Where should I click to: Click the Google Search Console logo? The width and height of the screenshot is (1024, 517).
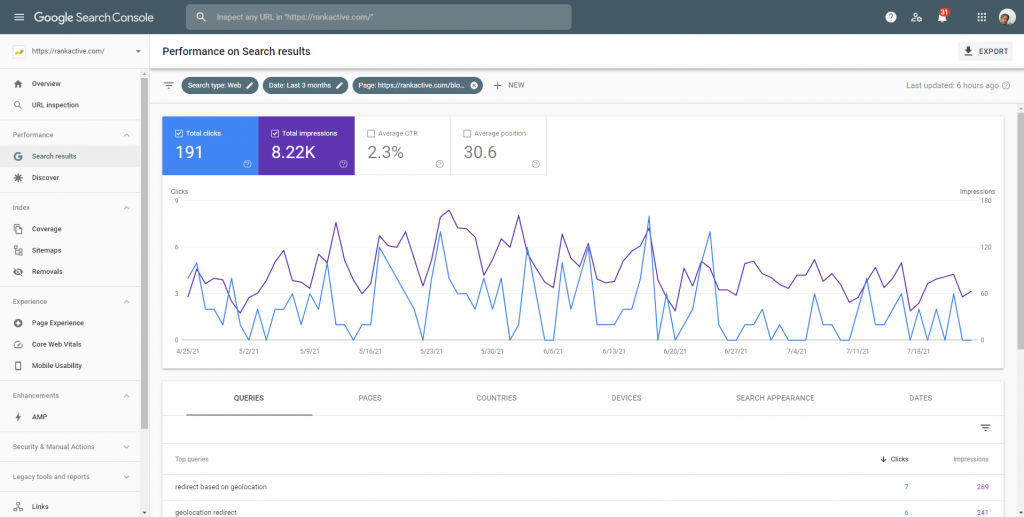[94, 18]
